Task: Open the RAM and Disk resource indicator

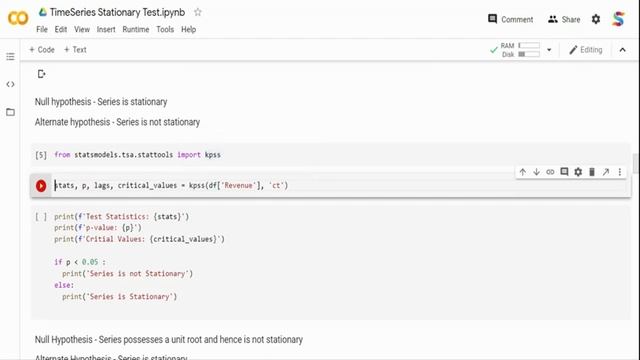Action: 515,50
